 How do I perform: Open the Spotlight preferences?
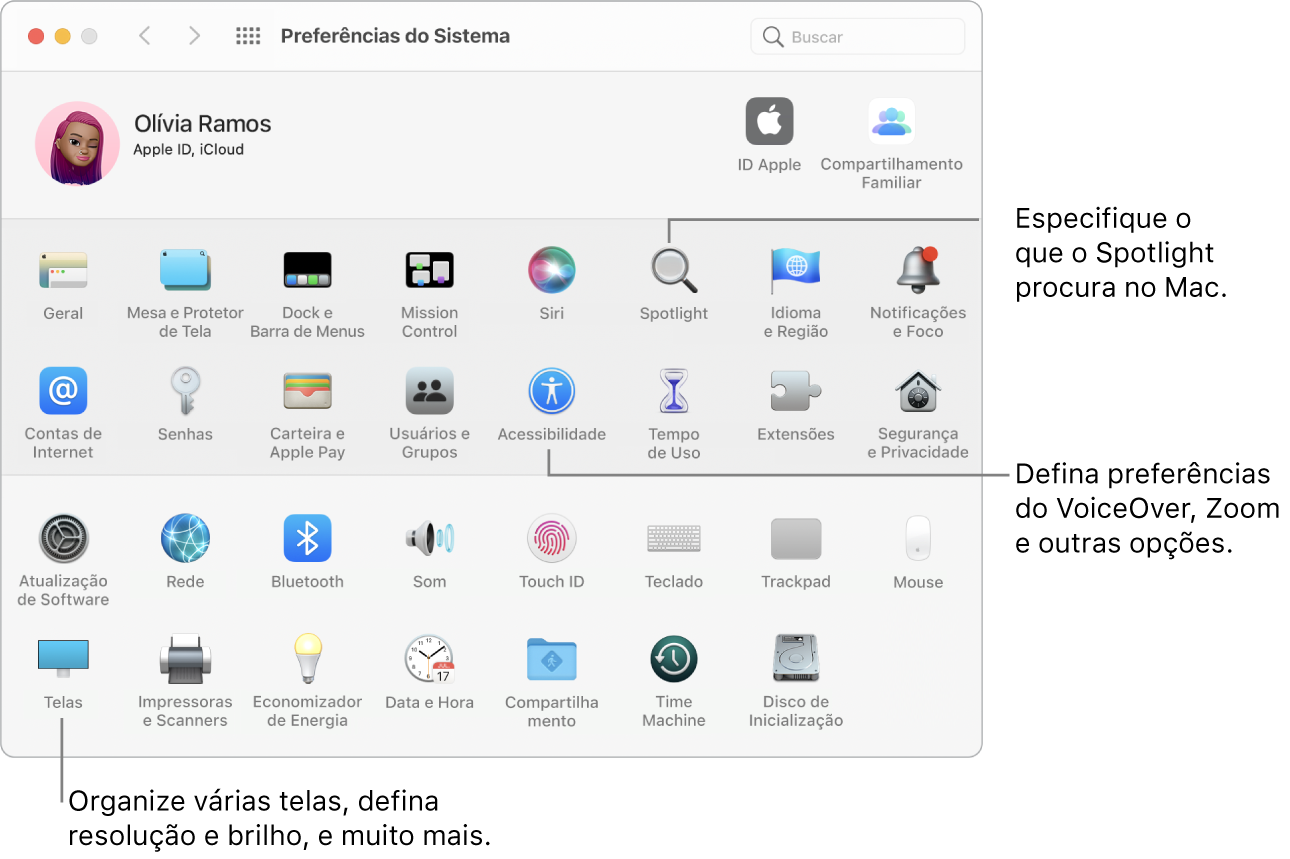coord(674,270)
